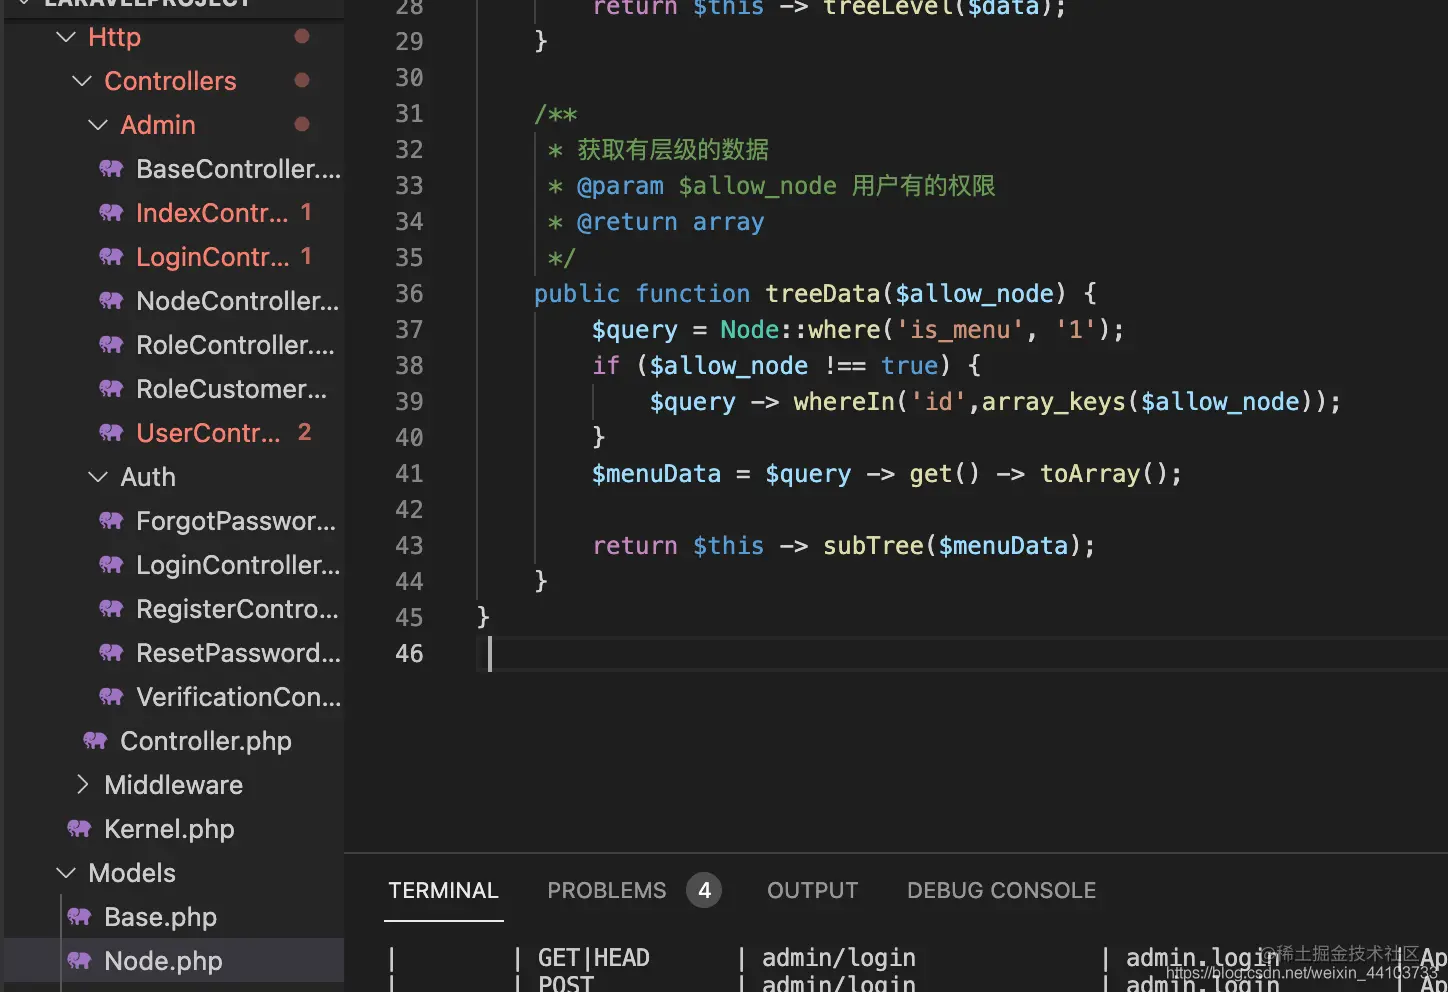
Task: Click array_keys call on line 39
Action: coord(1053,401)
